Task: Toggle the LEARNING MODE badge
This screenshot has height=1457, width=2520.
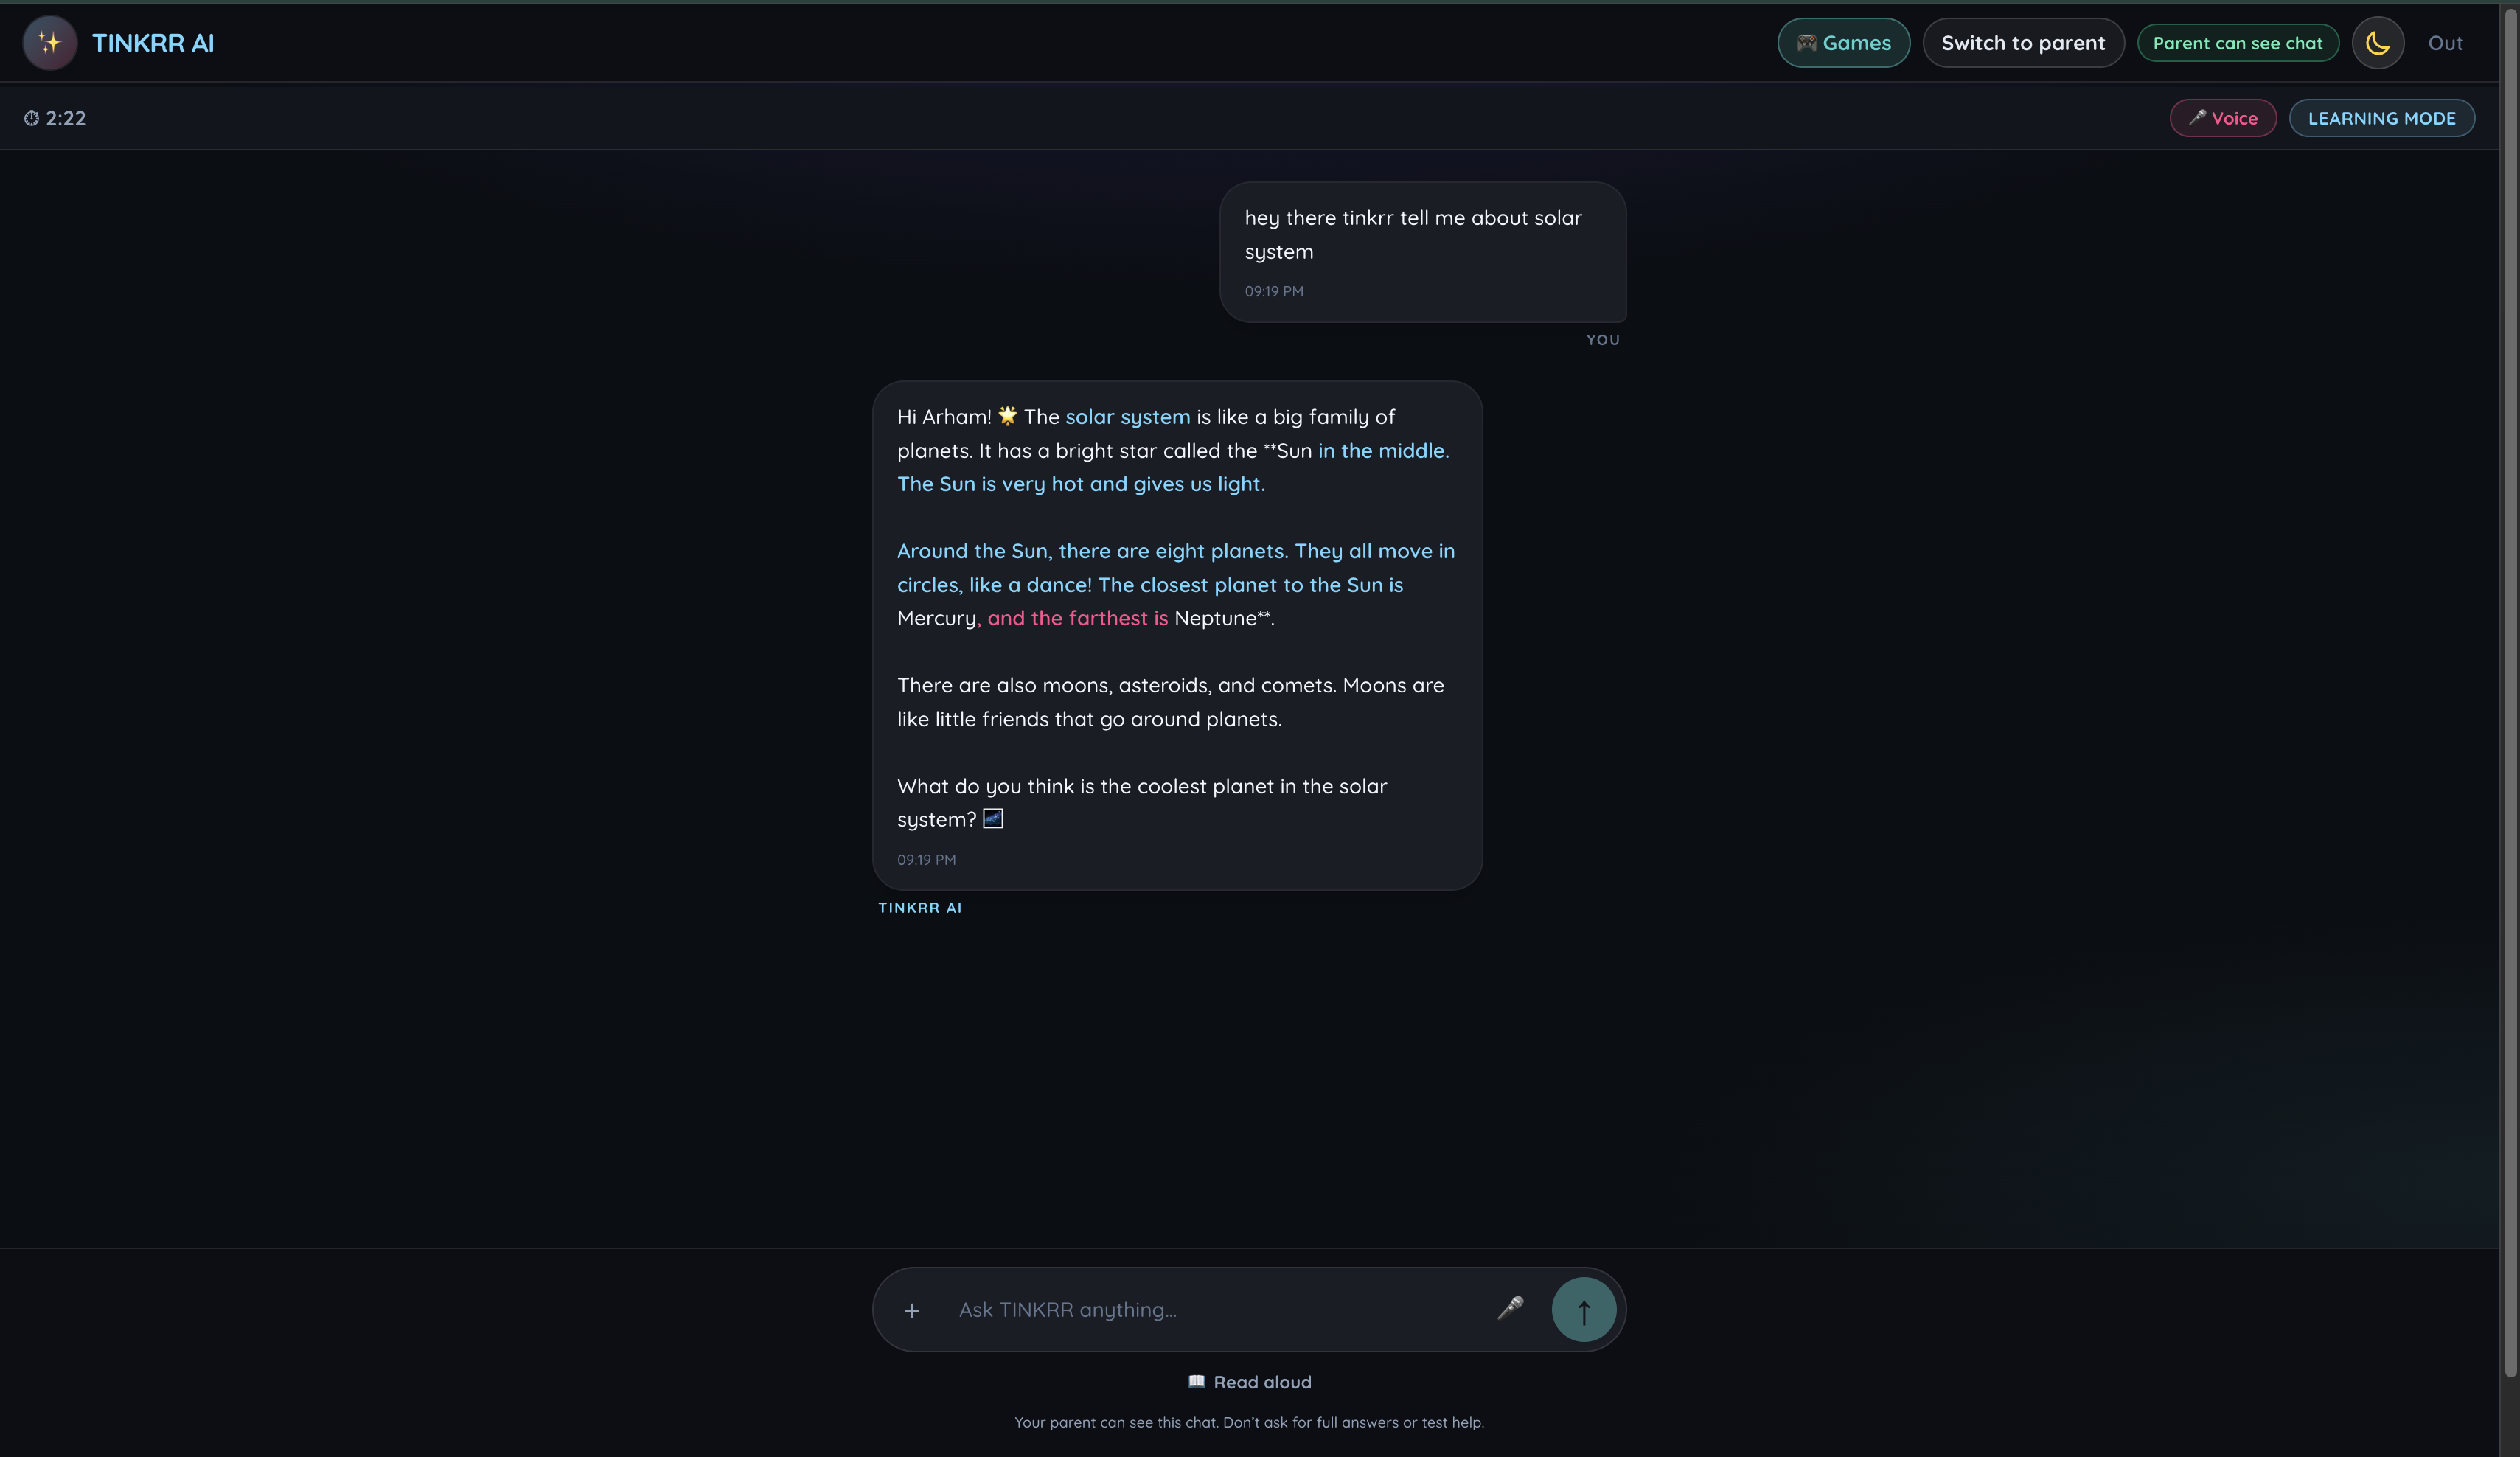Action: [x=2381, y=118]
